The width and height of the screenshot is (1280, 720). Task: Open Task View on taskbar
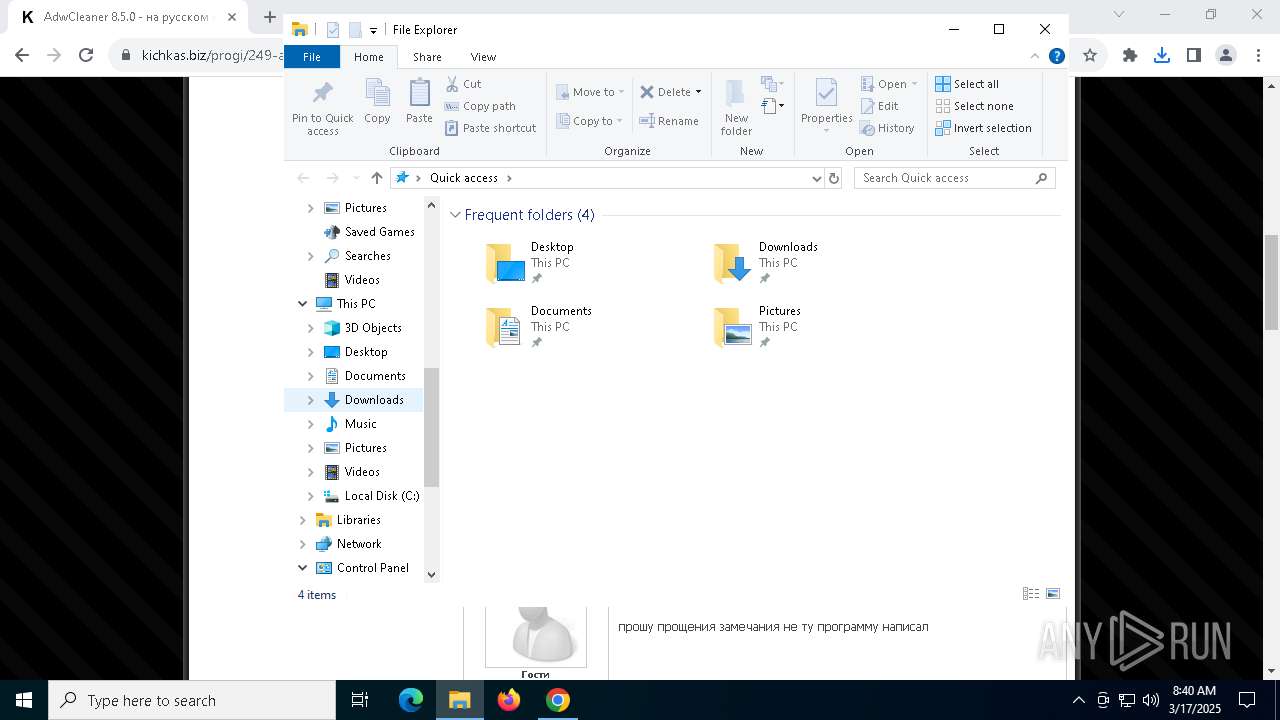pyautogui.click(x=360, y=700)
